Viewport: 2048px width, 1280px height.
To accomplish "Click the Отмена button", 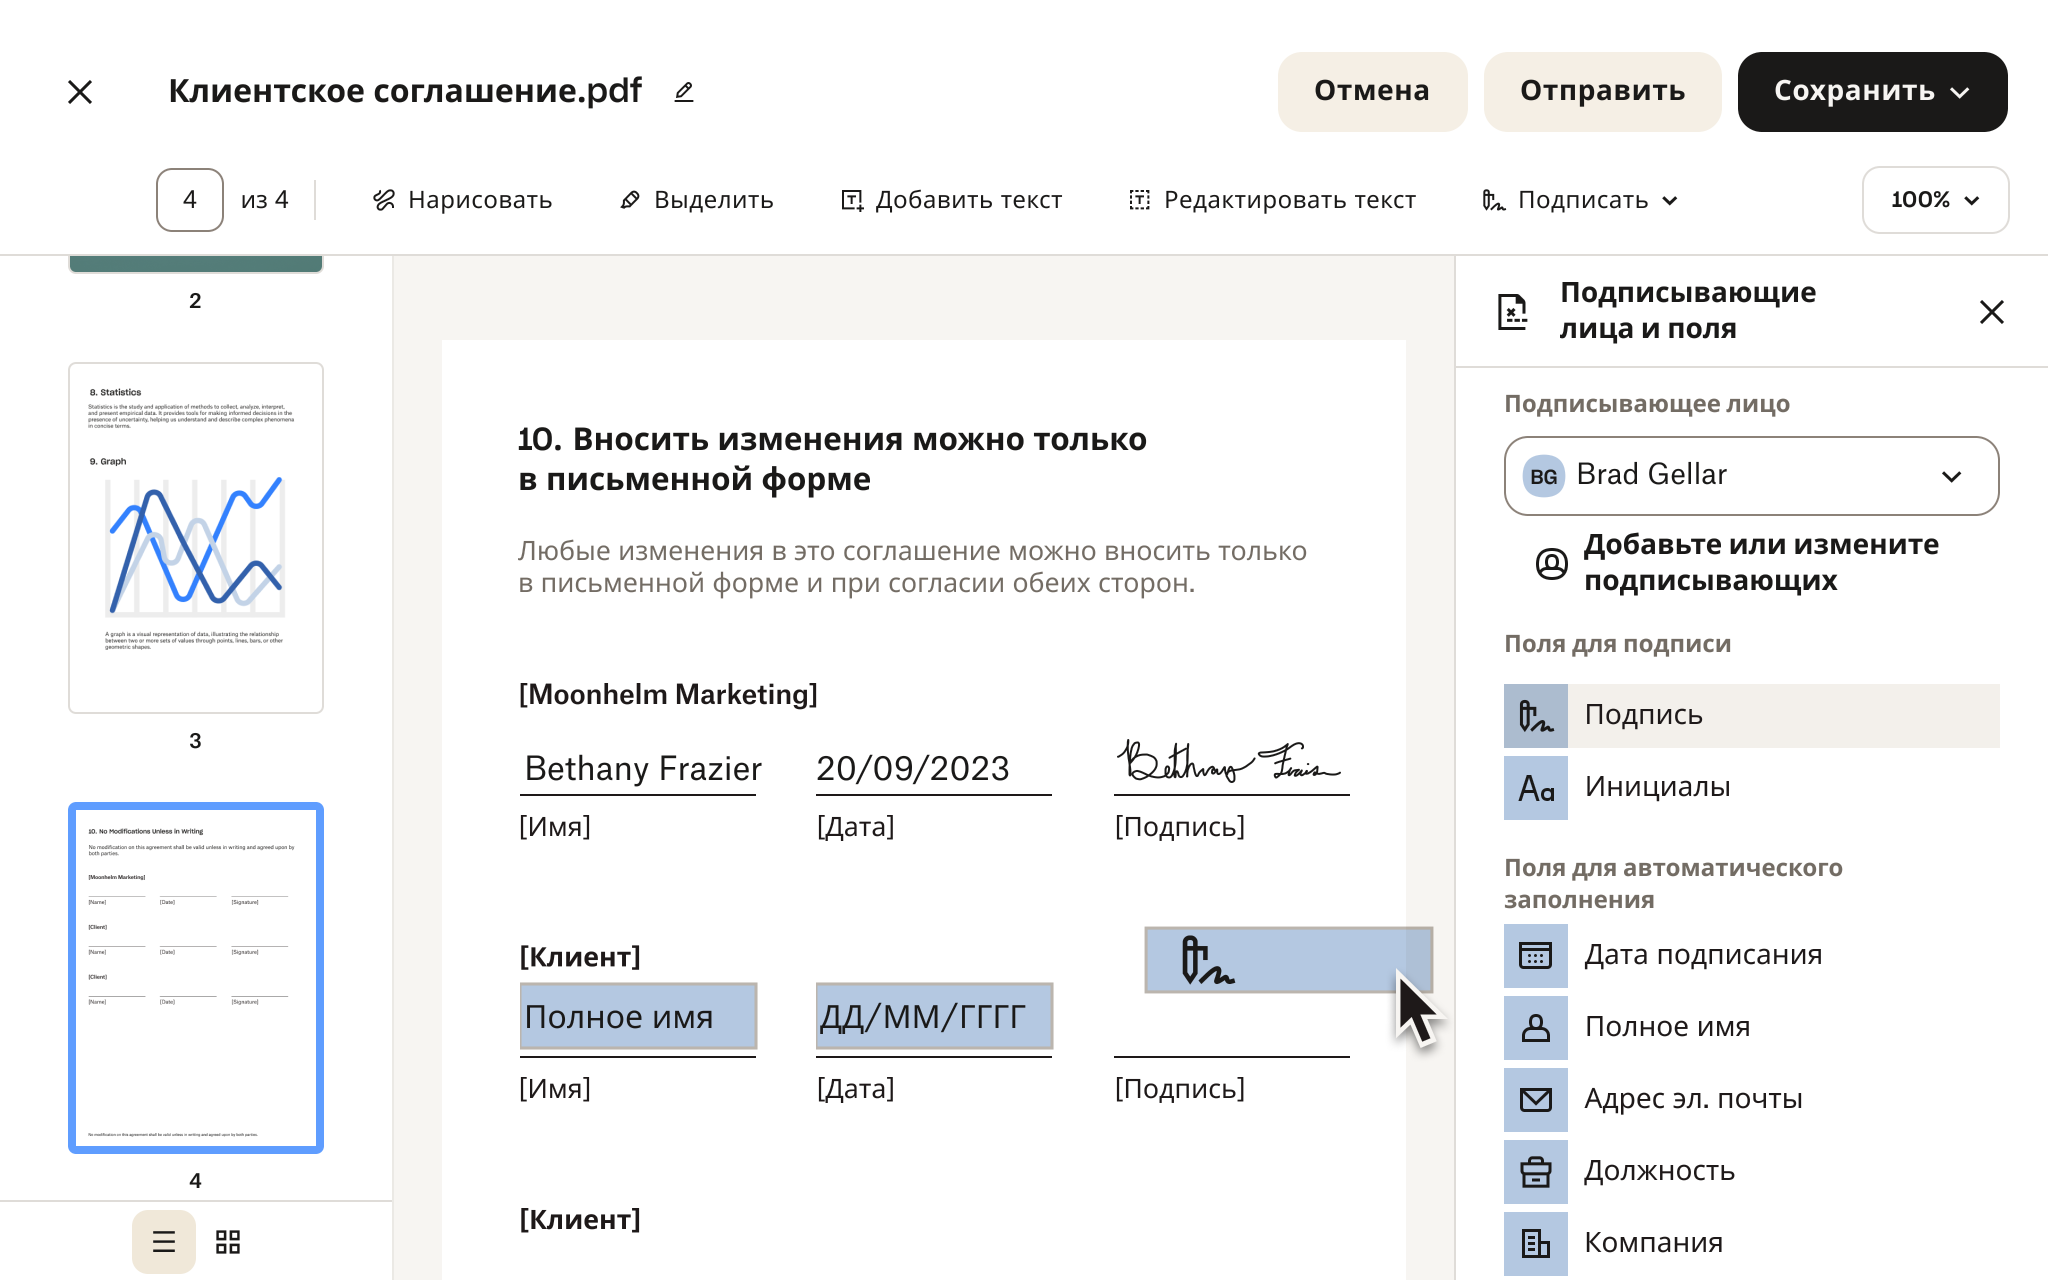I will click(x=1372, y=91).
